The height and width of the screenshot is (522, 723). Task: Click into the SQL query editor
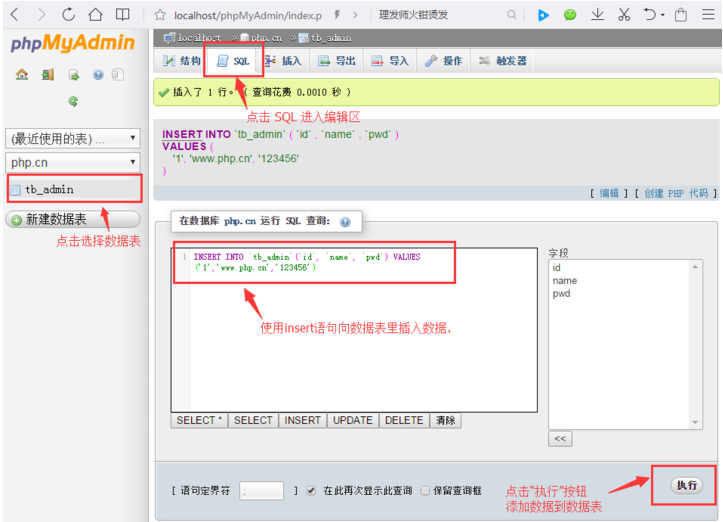(354, 330)
